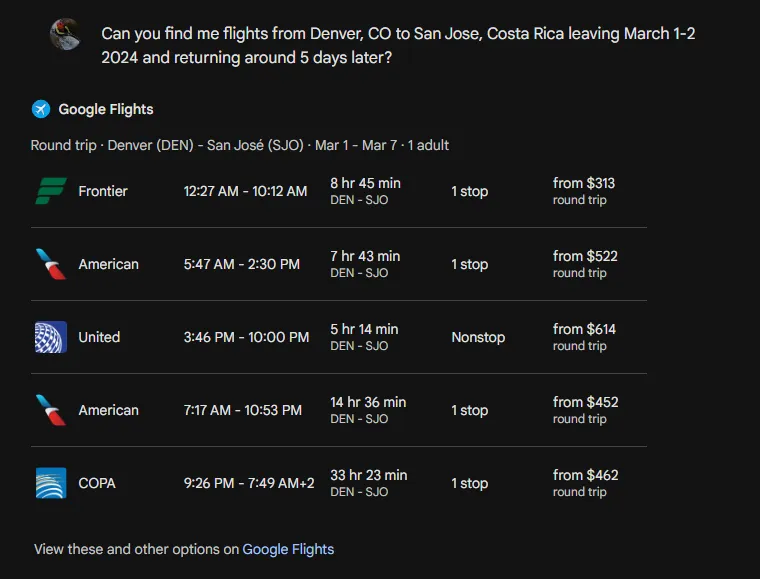Click the American logo on the $452 flight

[51, 410]
